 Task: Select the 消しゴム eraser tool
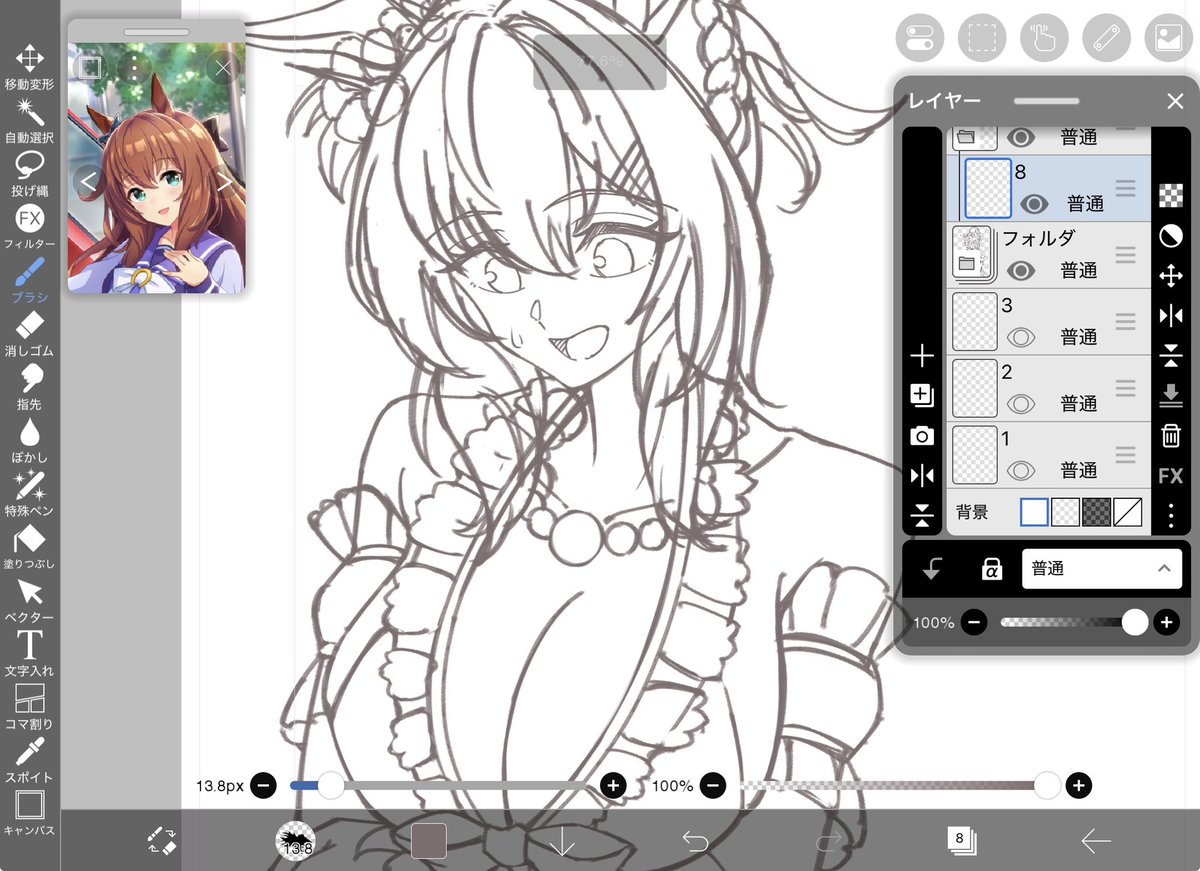point(29,333)
